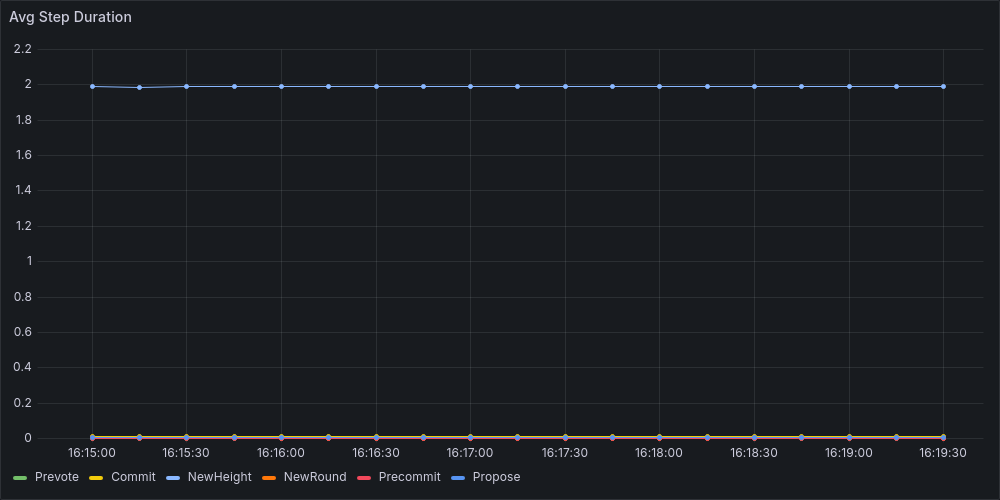Click the green Prevote color swatch
This screenshot has height=500, width=1000.
pyautogui.click(x=20, y=478)
